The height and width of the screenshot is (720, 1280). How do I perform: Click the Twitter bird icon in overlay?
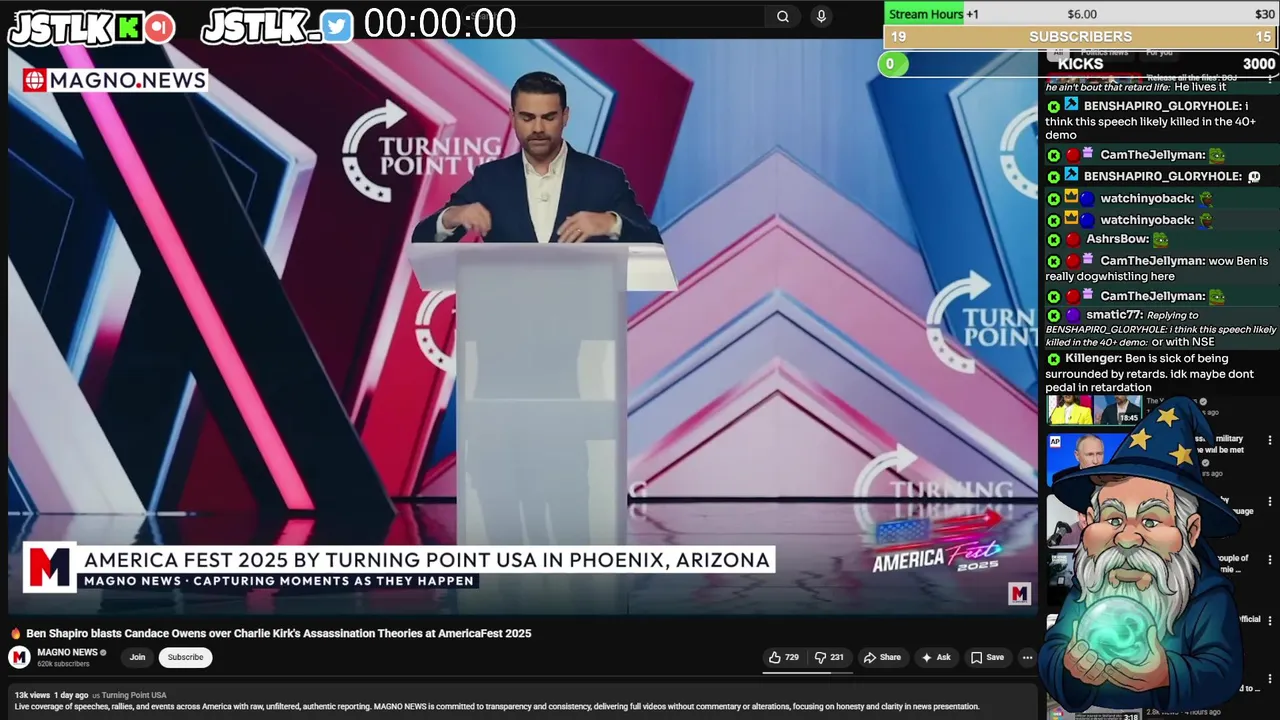(x=337, y=28)
